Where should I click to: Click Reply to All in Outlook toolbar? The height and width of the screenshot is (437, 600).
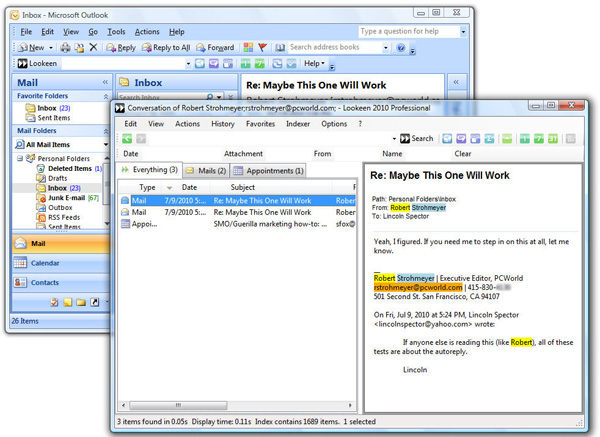(x=166, y=47)
